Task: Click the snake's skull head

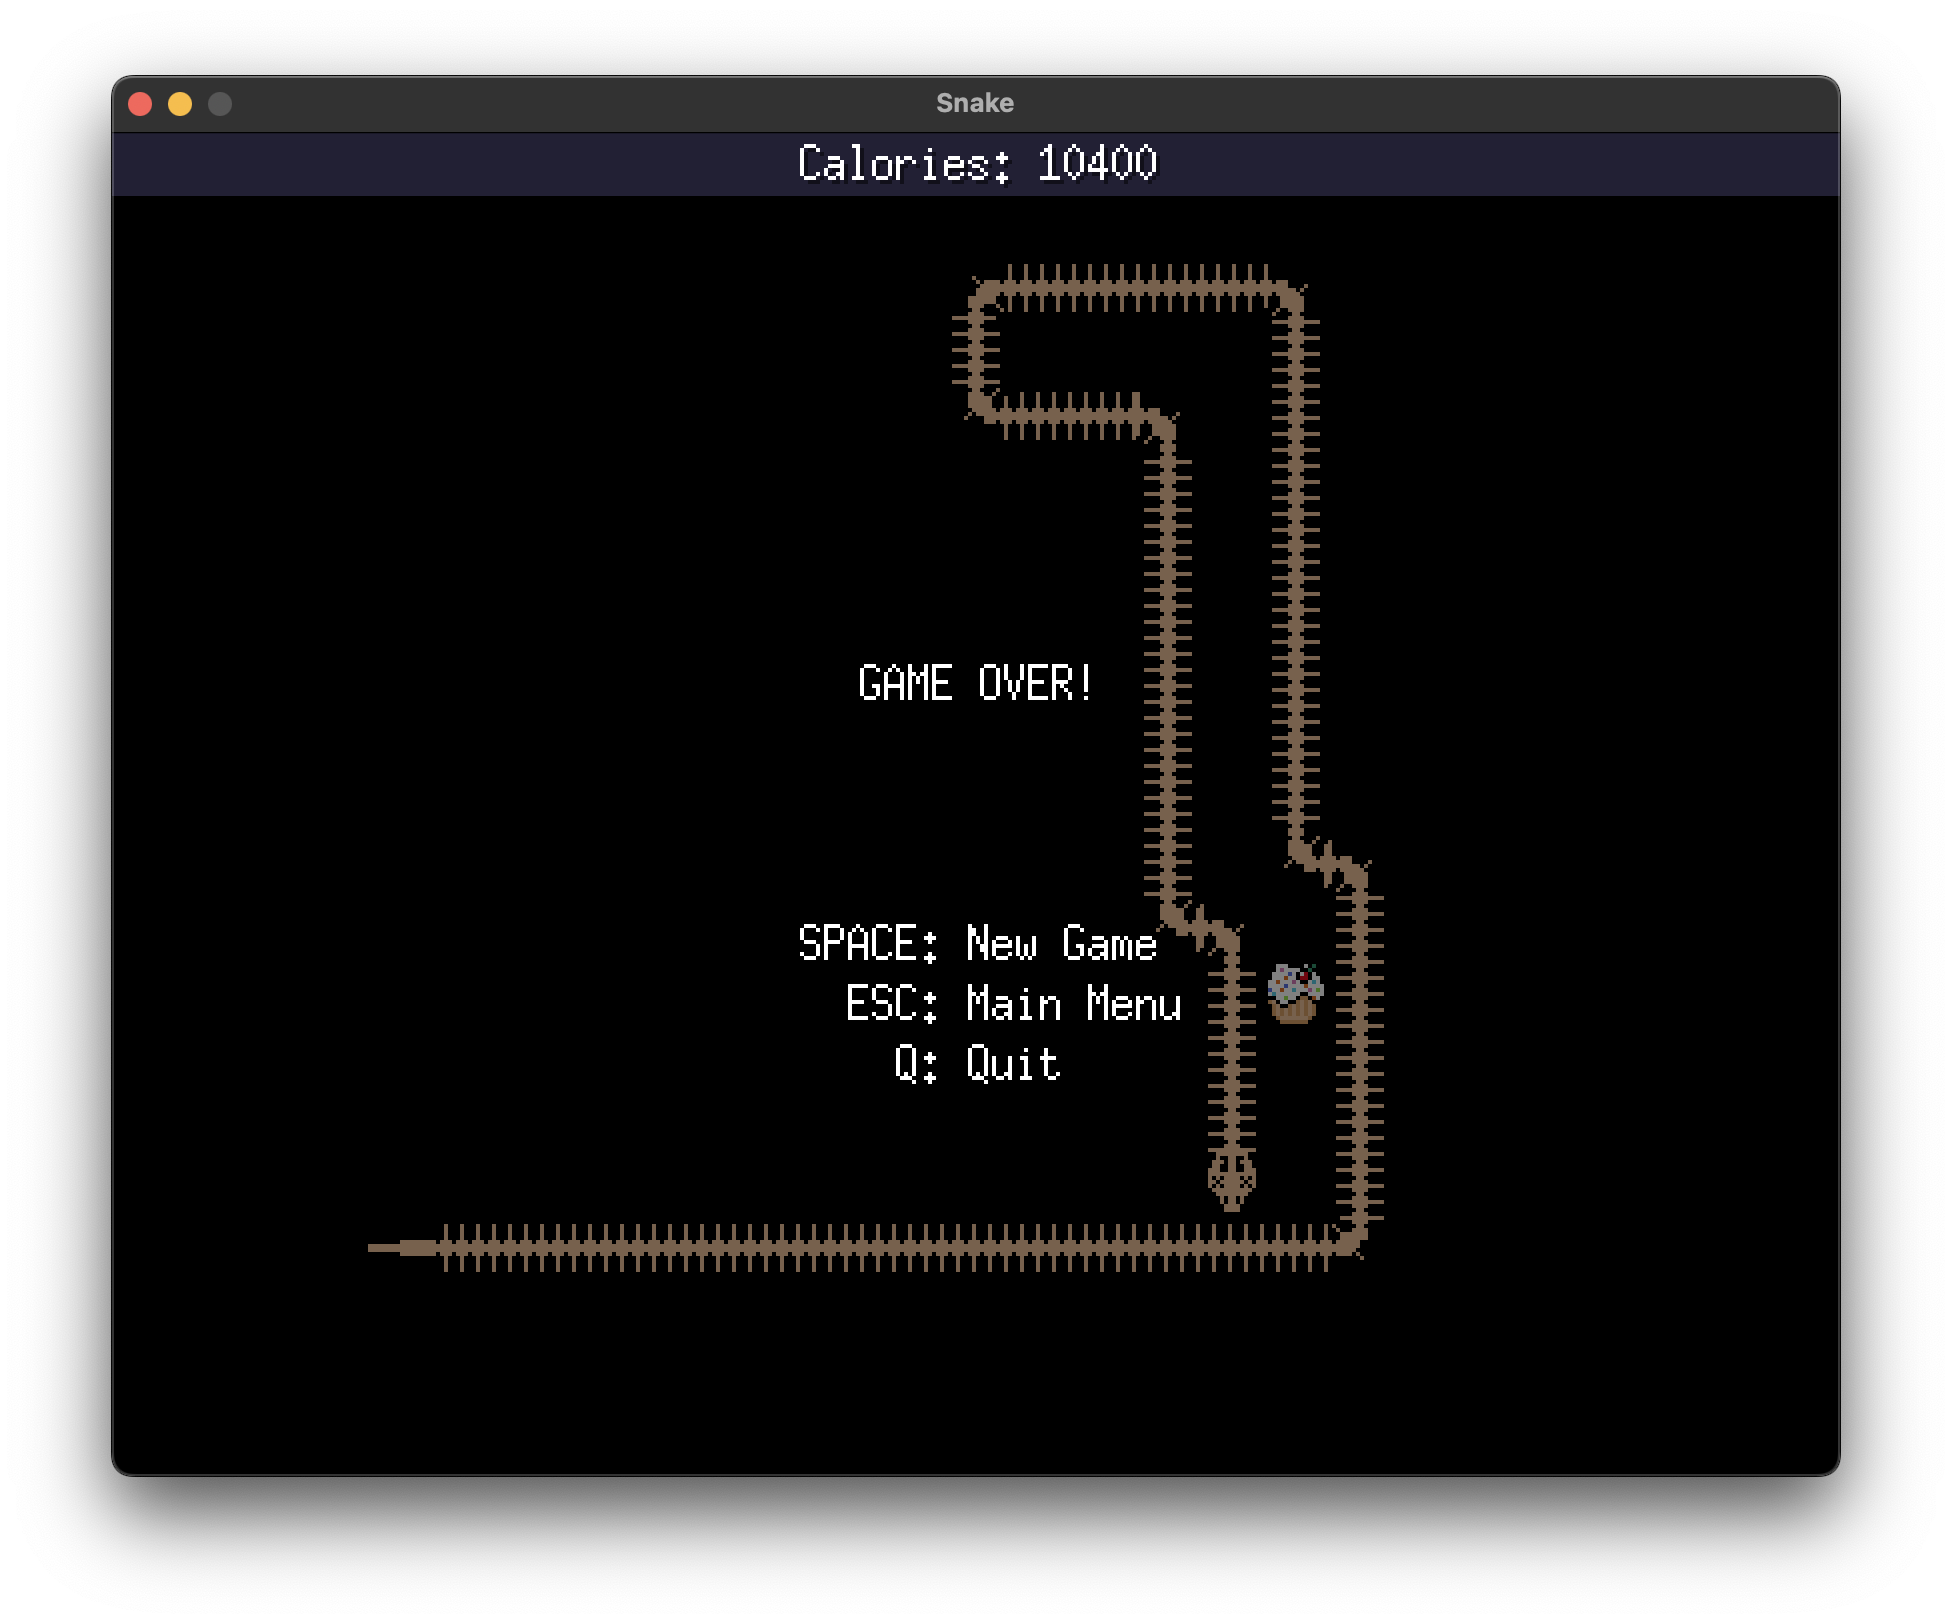Action: coord(1231,1180)
